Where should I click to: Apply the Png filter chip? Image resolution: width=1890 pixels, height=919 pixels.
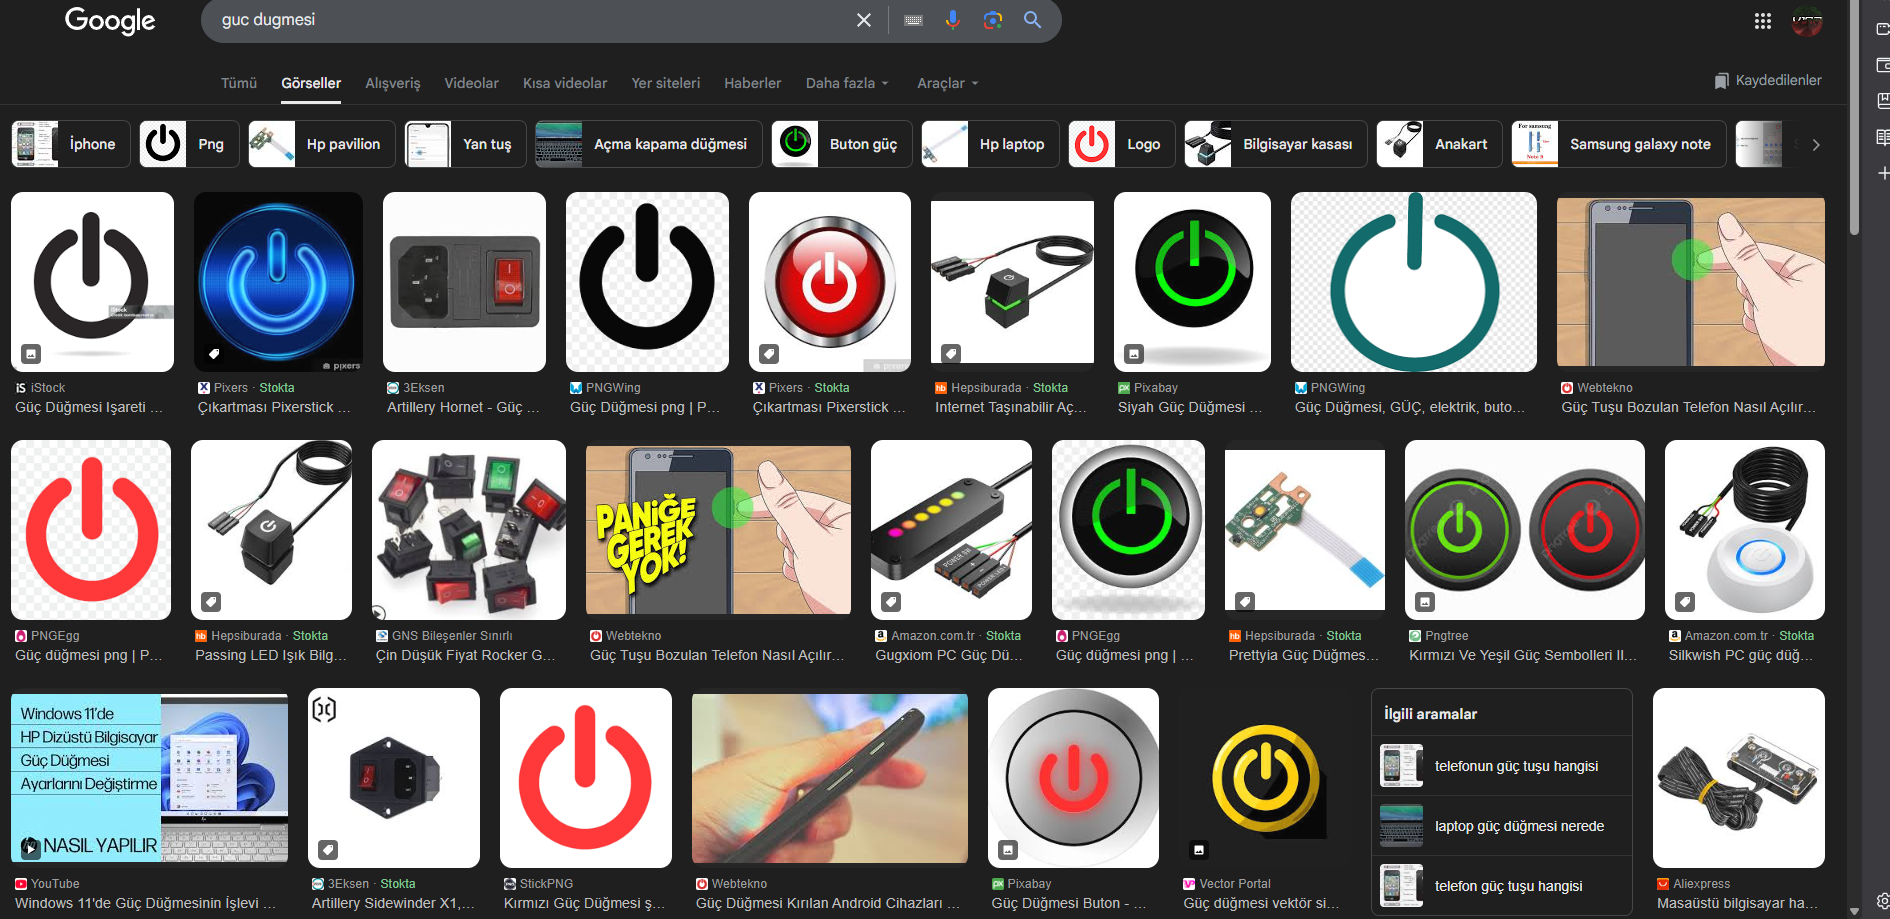pos(189,144)
